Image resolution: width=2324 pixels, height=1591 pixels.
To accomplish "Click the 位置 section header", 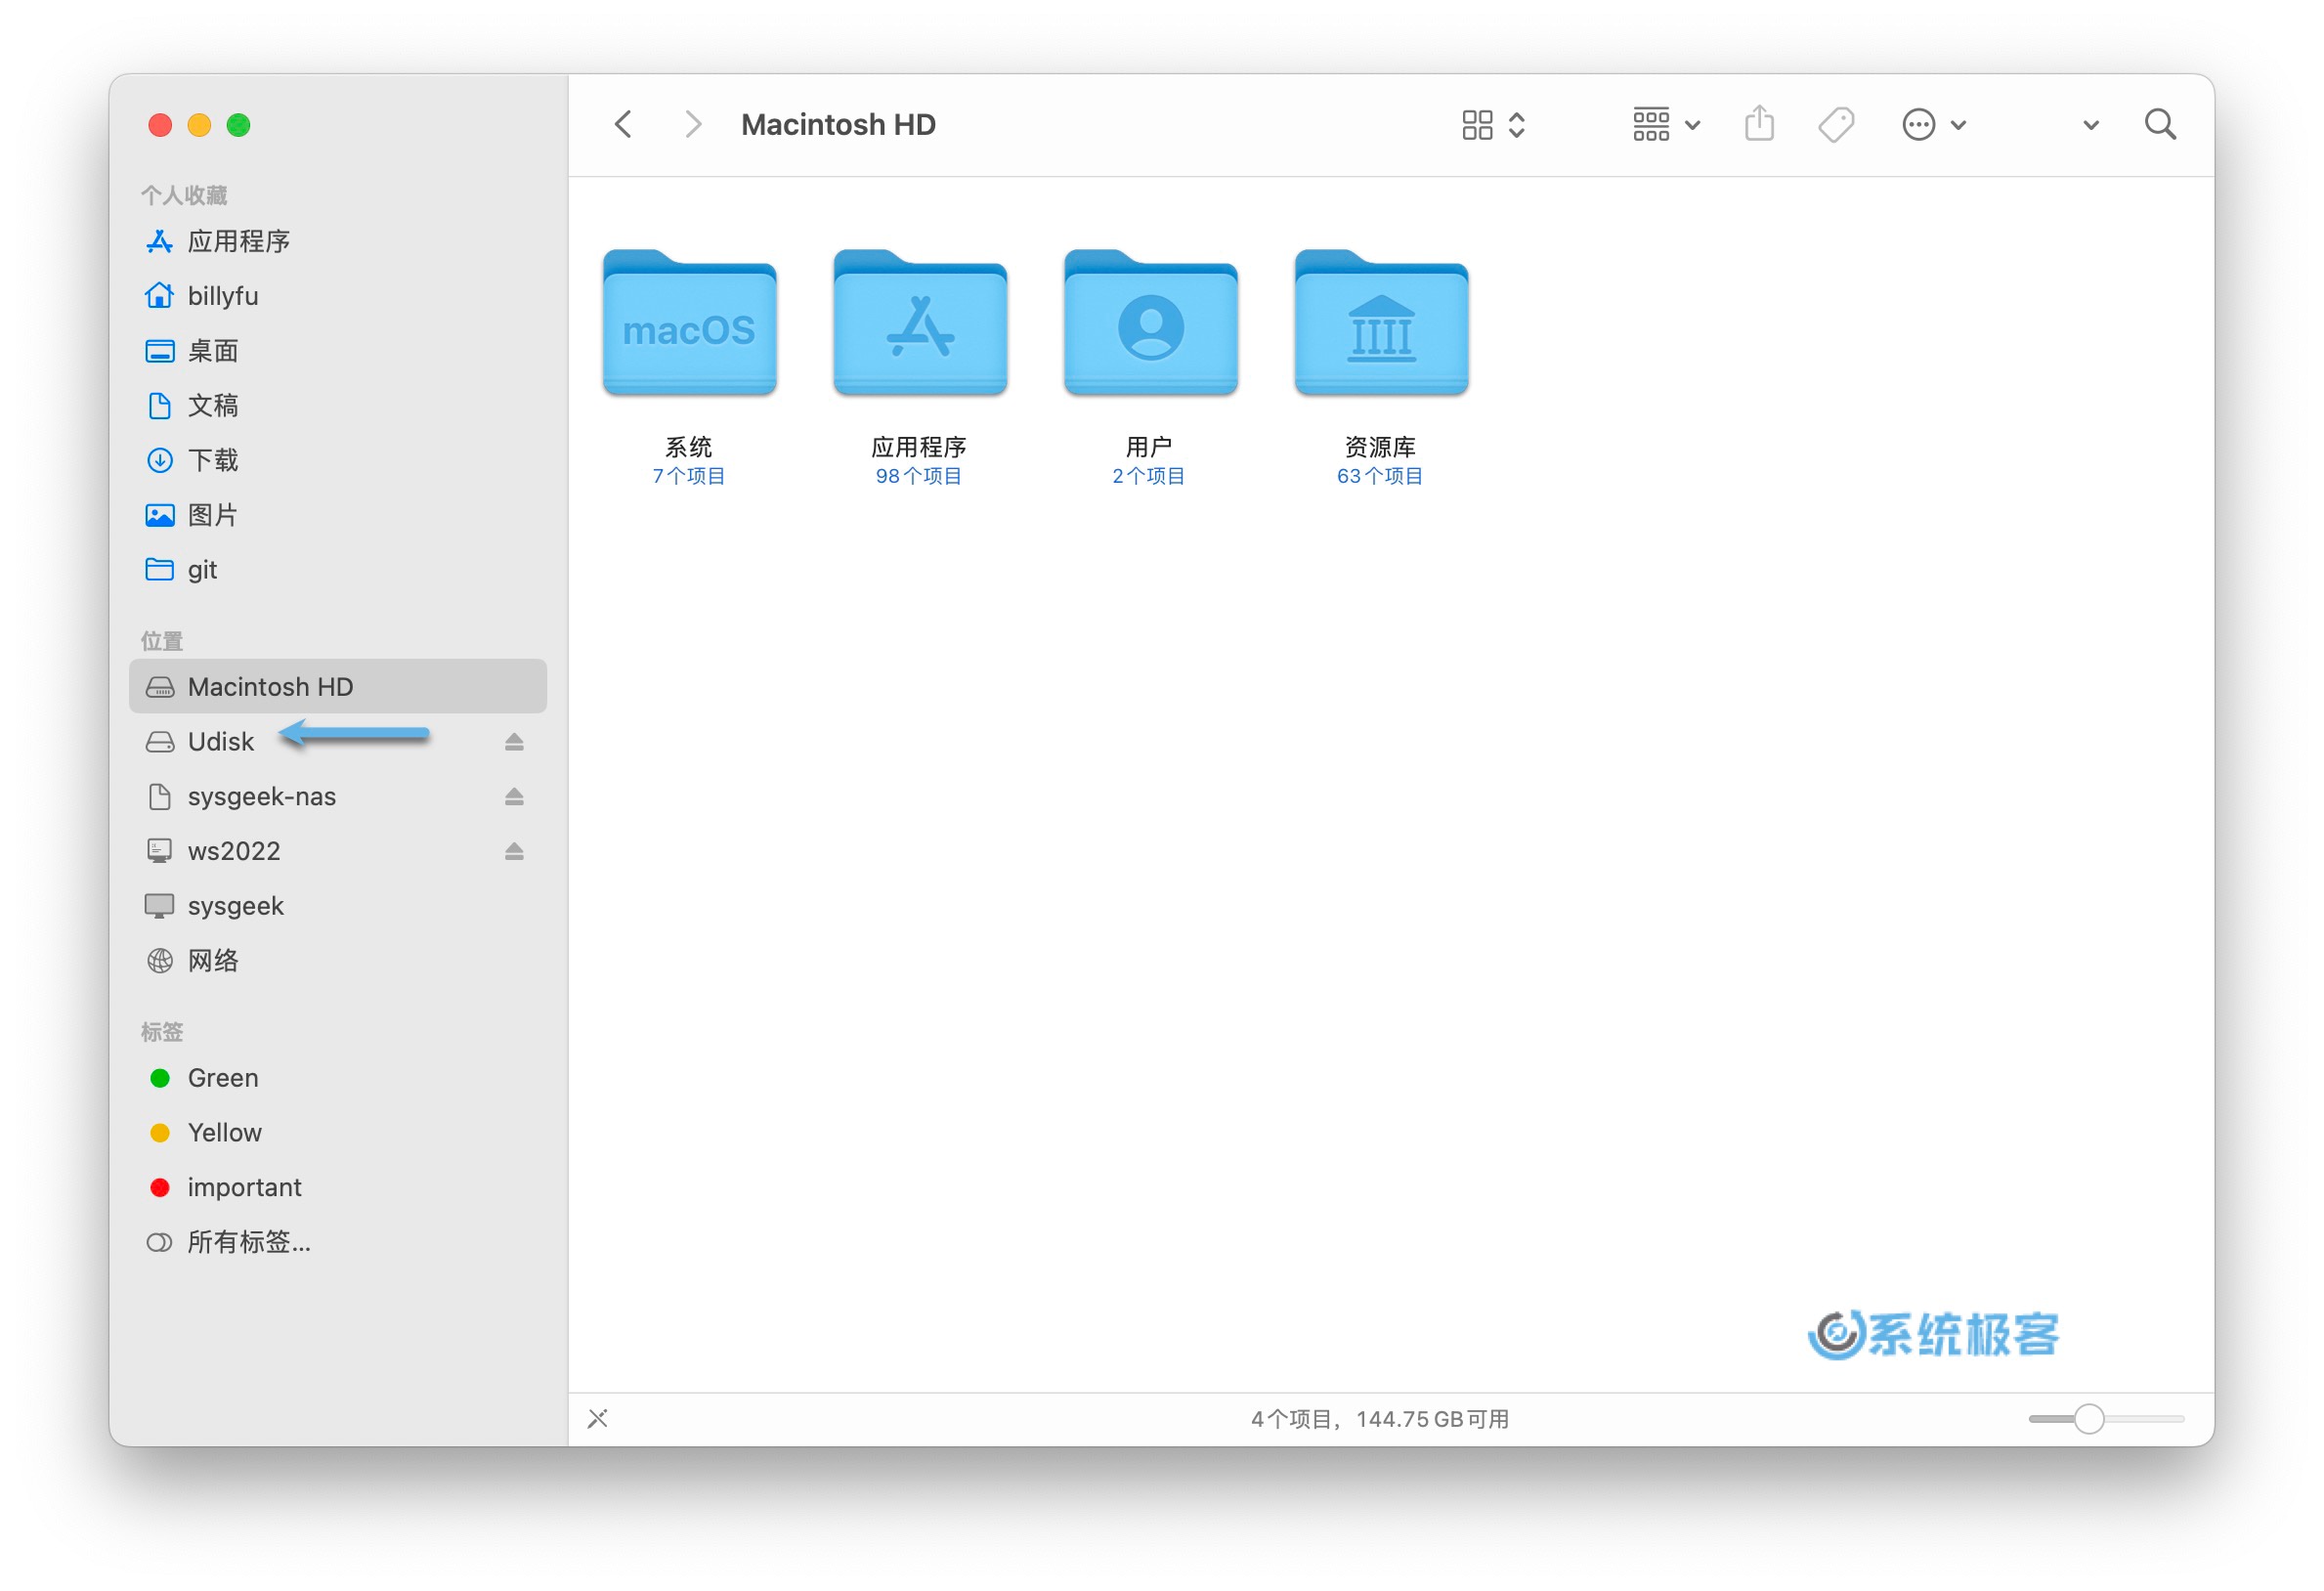I will tap(162, 641).
